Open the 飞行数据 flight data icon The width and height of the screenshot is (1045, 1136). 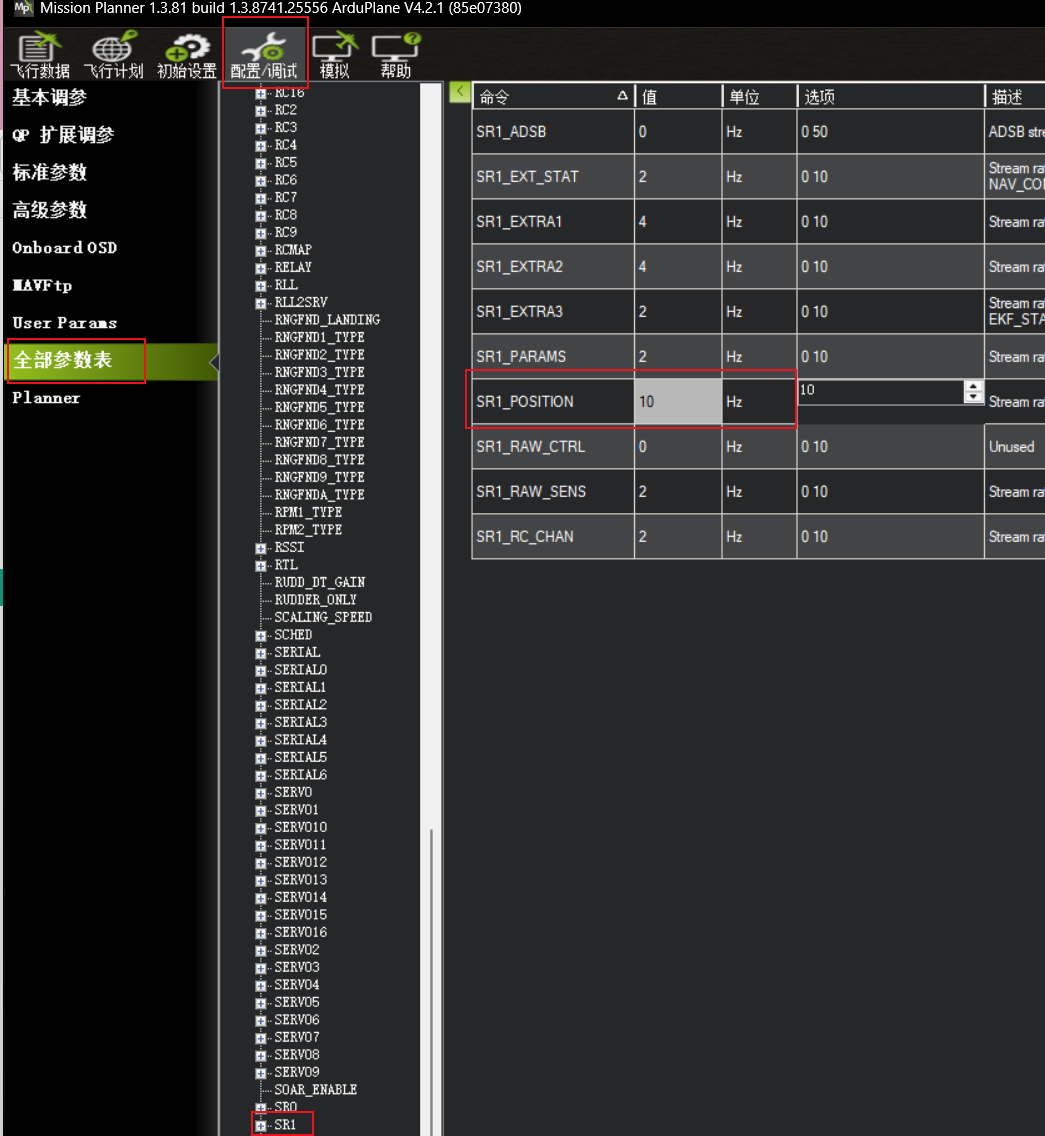click(40, 55)
